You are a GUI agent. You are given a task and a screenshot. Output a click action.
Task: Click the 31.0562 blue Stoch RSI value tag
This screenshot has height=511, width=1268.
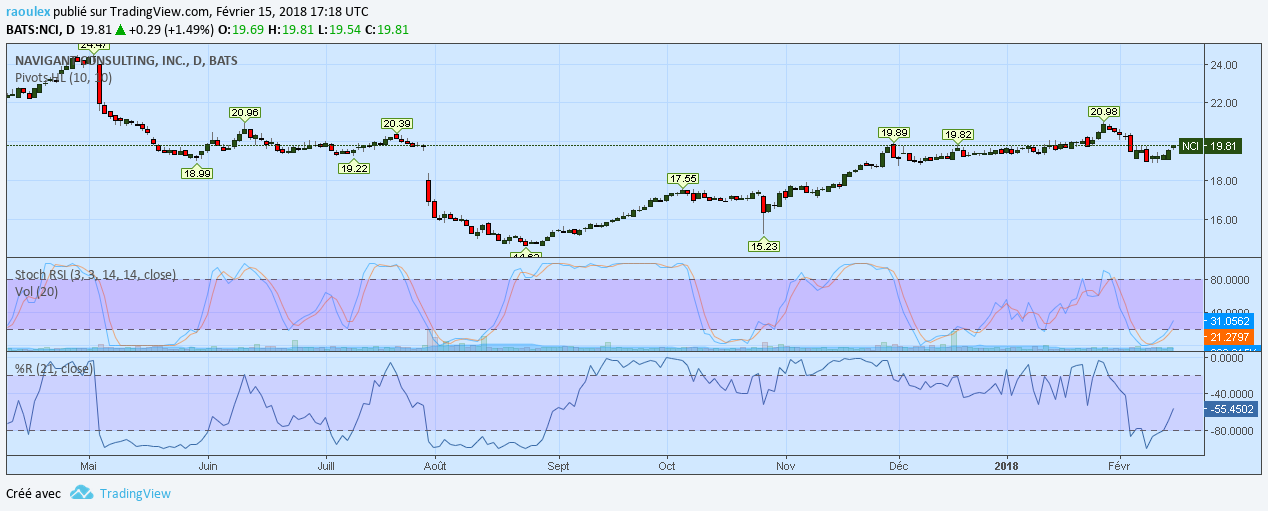pos(1230,321)
